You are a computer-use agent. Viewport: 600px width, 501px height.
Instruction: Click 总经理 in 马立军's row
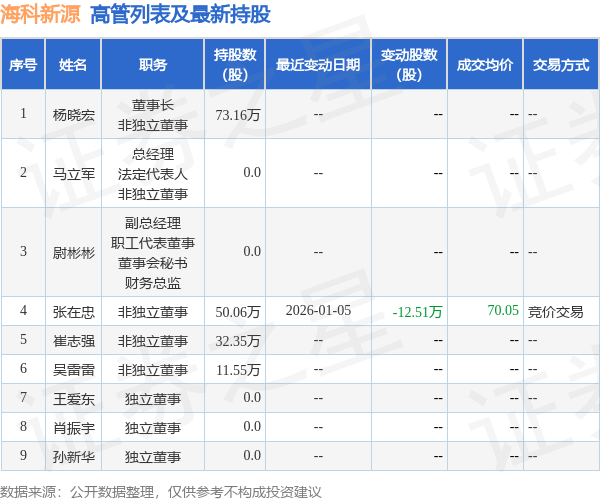click(x=153, y=154)
